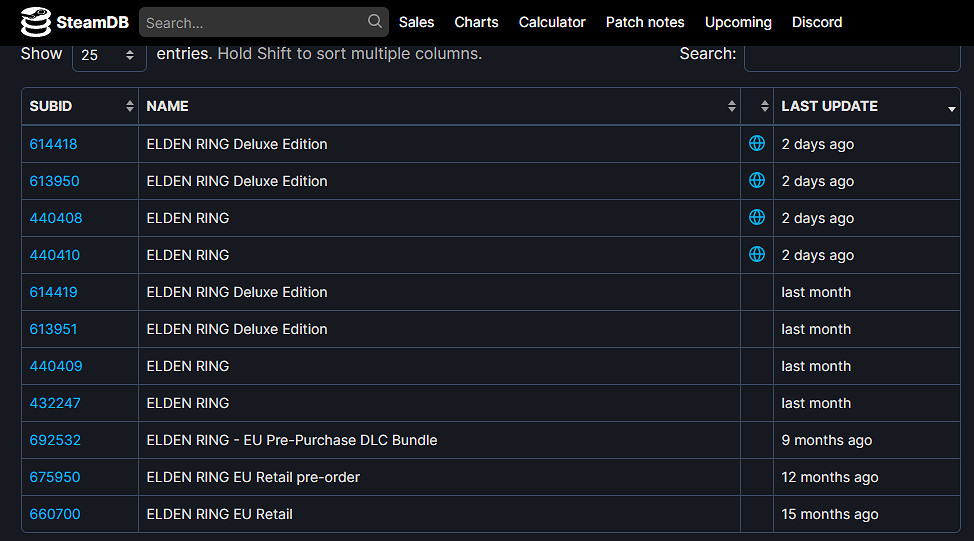This screenshot has height=541, width=974.
Task: Click globe icon for SubID 614418
Action: tap(757, 144)
